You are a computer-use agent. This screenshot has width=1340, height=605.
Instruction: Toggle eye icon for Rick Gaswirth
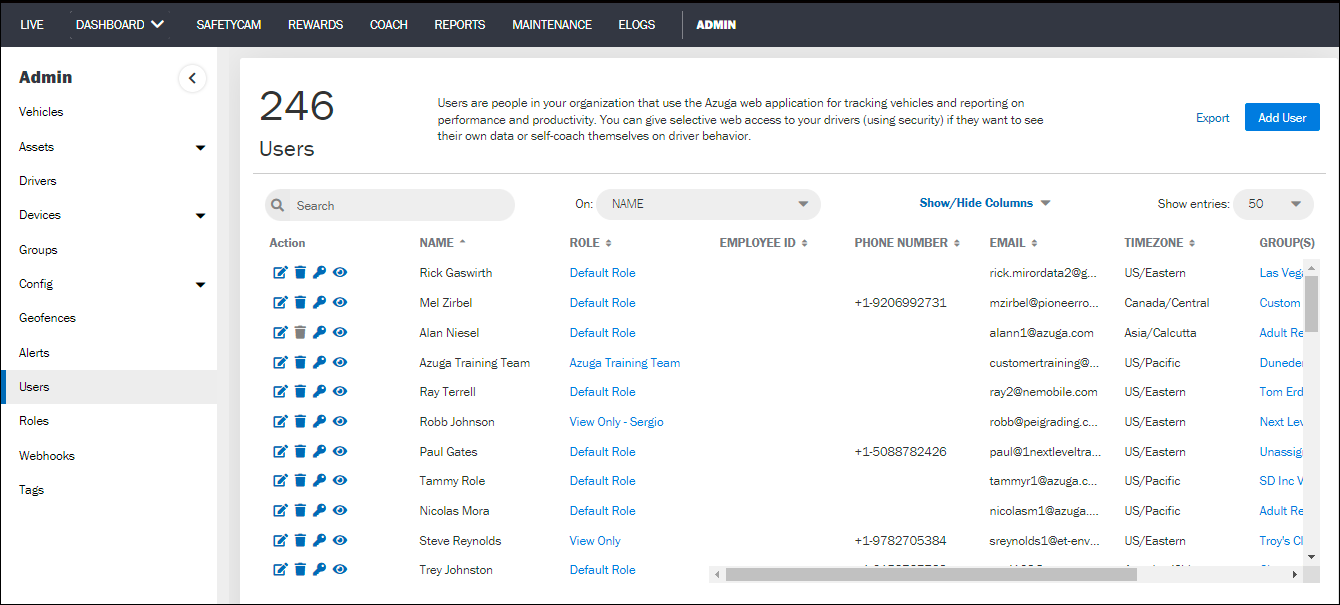tap(340, 273)
